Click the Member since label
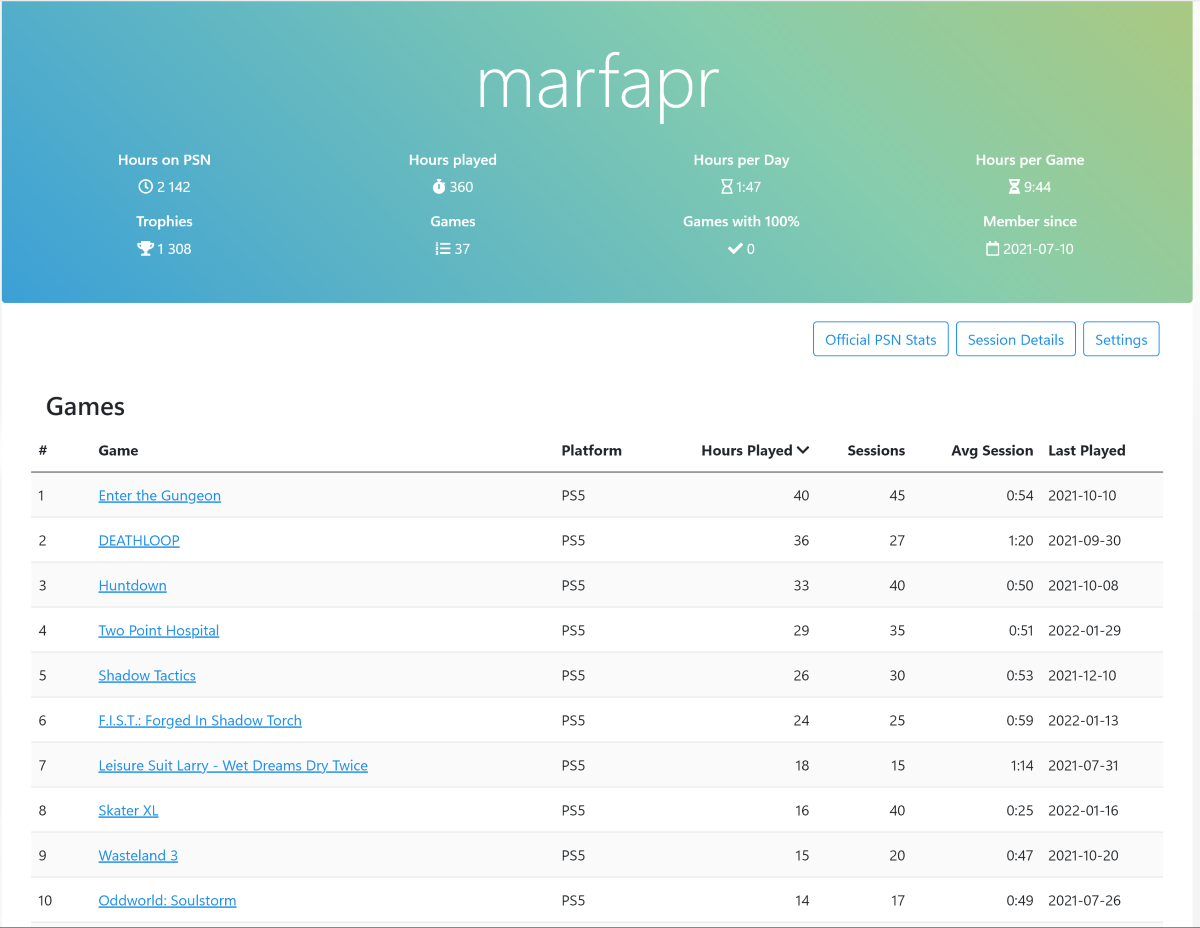Image resolution: width=1200 pixels, height=928 pixels. click(1030, 222)
